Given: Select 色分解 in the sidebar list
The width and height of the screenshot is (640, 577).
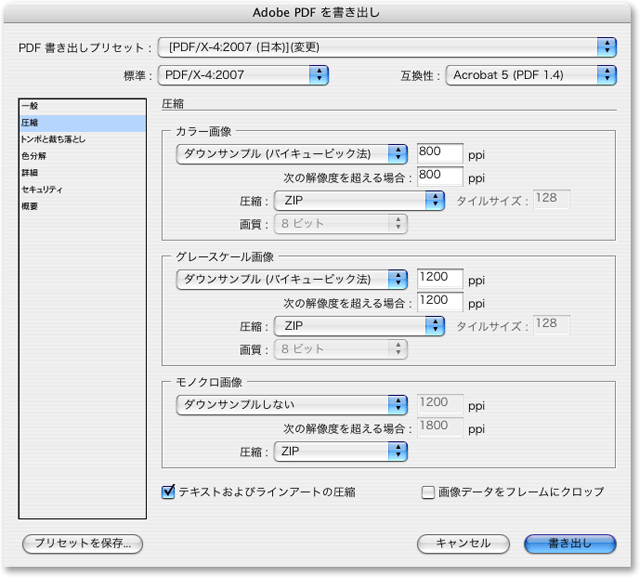Looking at the screenshot, I should pos(34,156).
